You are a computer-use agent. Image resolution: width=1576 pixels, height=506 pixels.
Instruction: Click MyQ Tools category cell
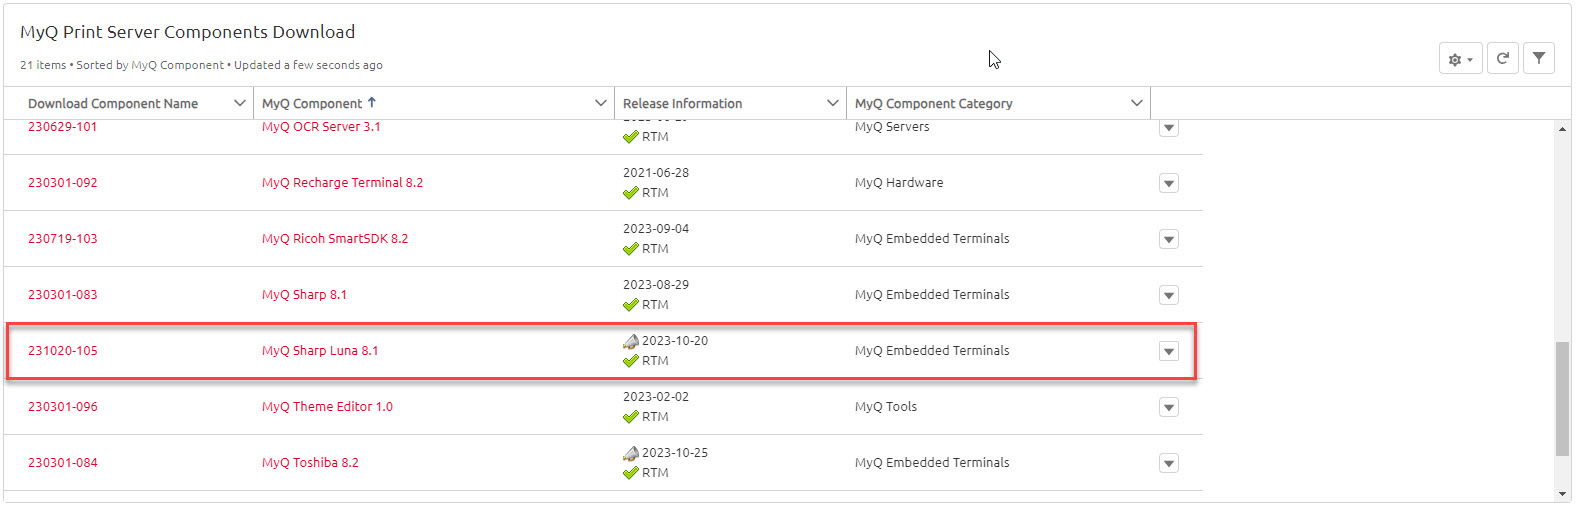point(886,407)
